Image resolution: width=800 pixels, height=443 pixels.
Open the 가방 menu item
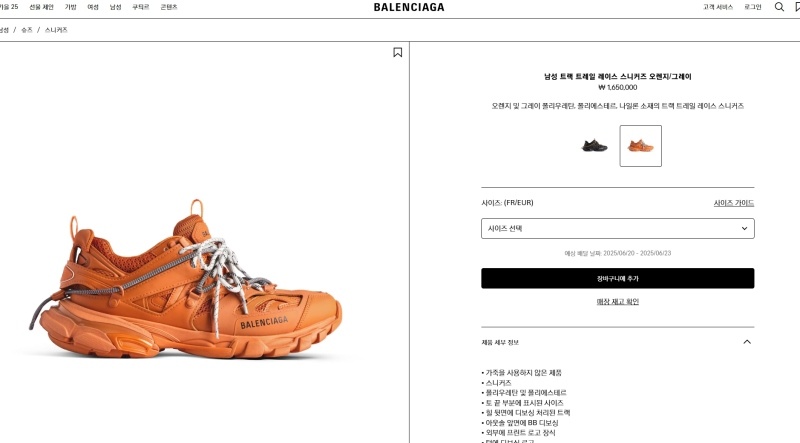click(70, 7)
